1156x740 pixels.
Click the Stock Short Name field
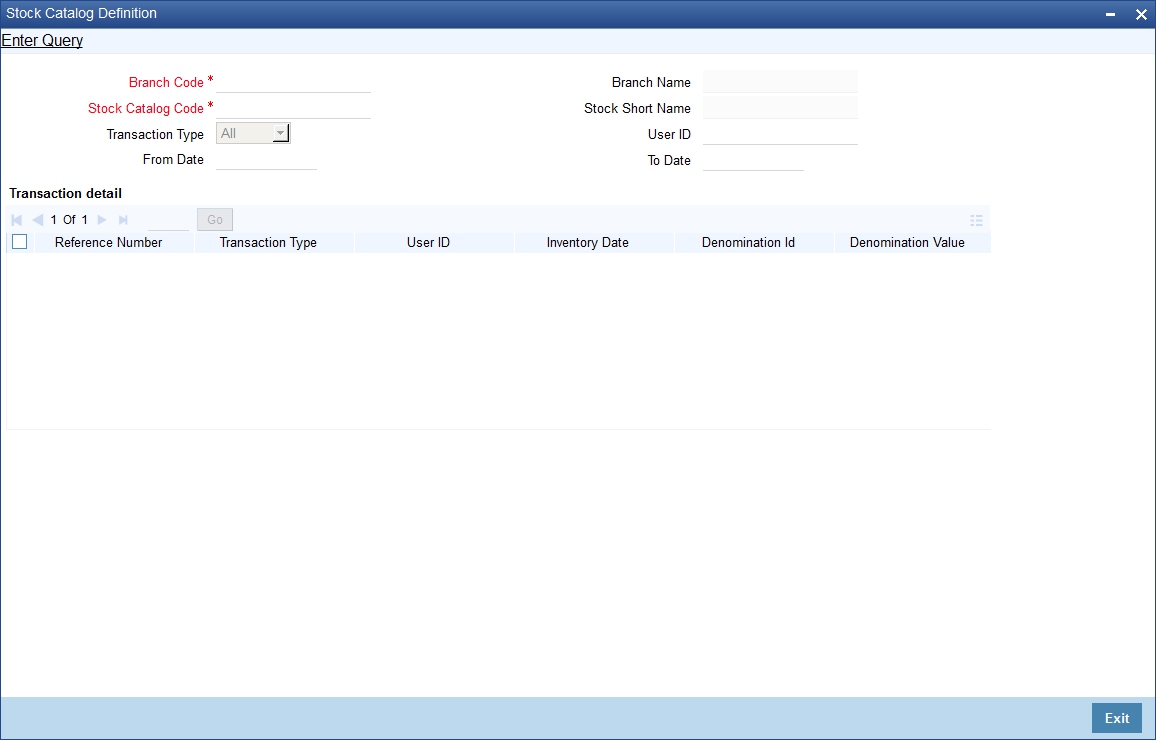click(780, 108)
